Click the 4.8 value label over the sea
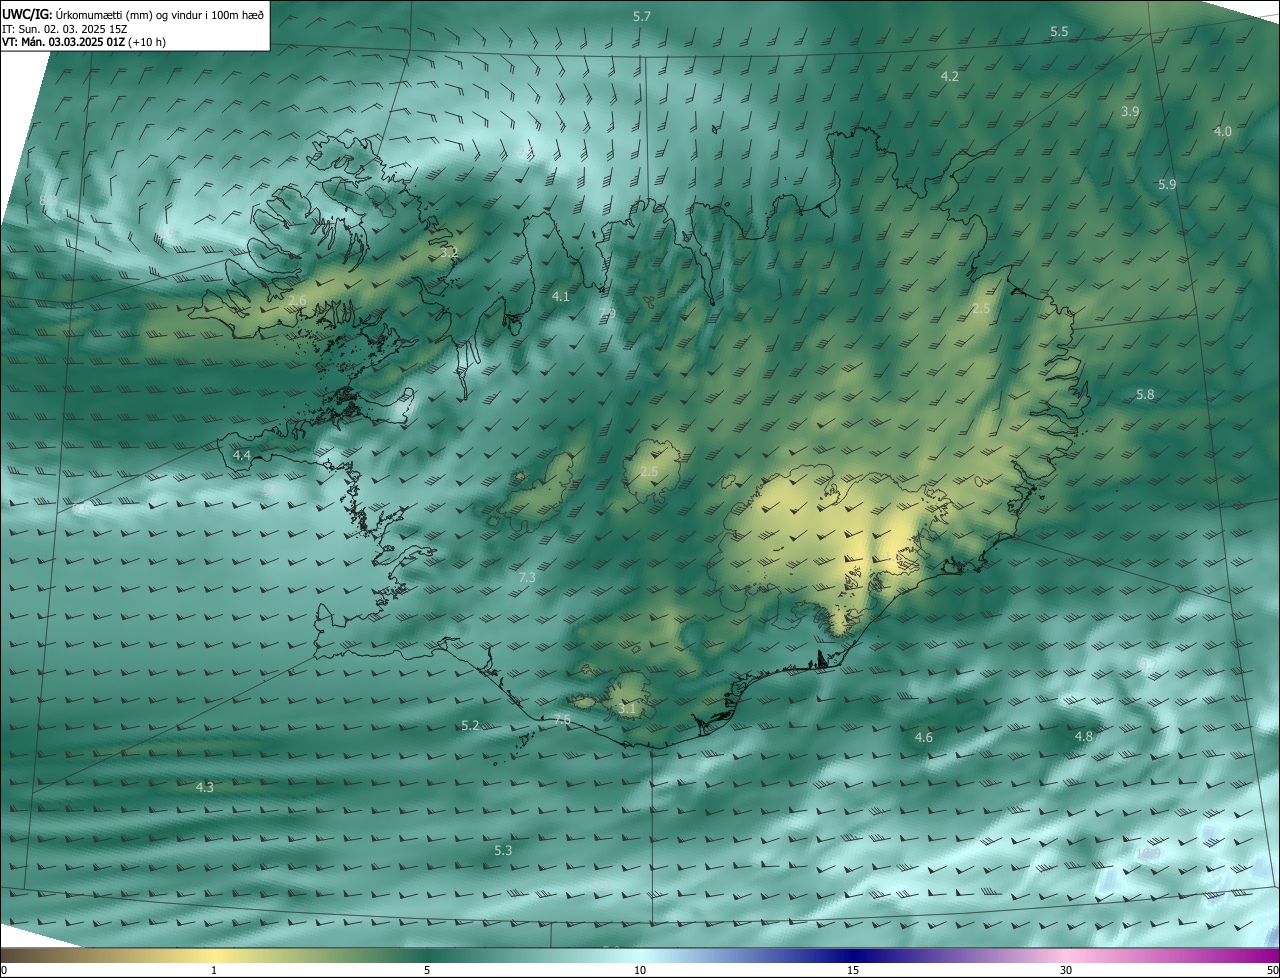Image resolution: width=1280 pixels, height=978 pixels. [1083, 737]
